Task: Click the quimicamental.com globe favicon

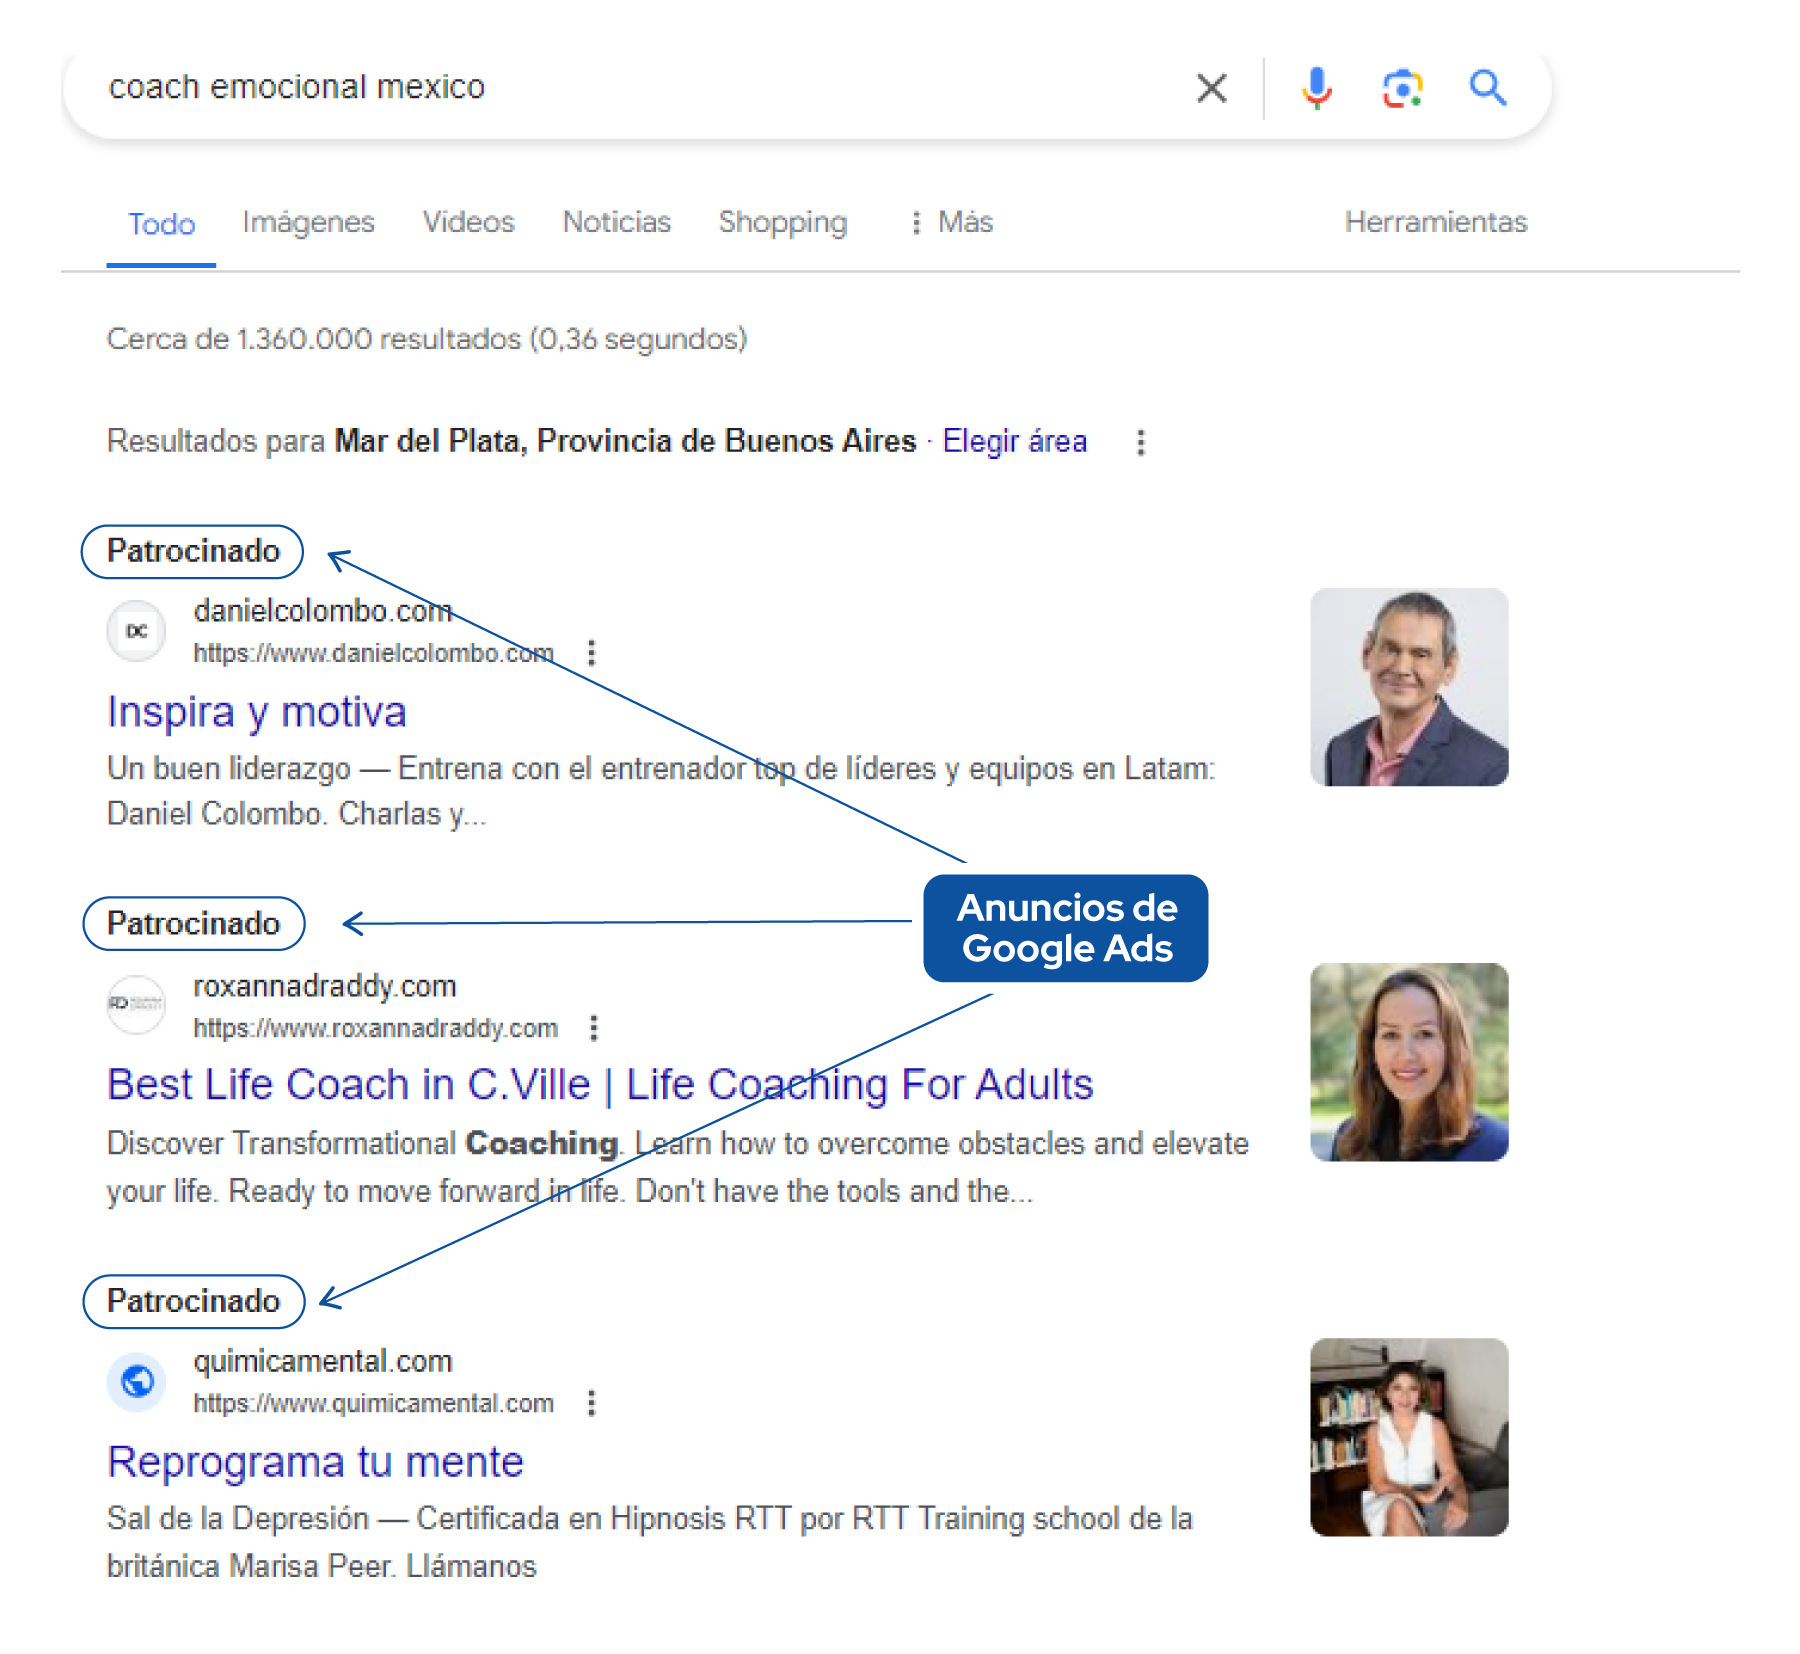Action: [x=137, y=1381]
